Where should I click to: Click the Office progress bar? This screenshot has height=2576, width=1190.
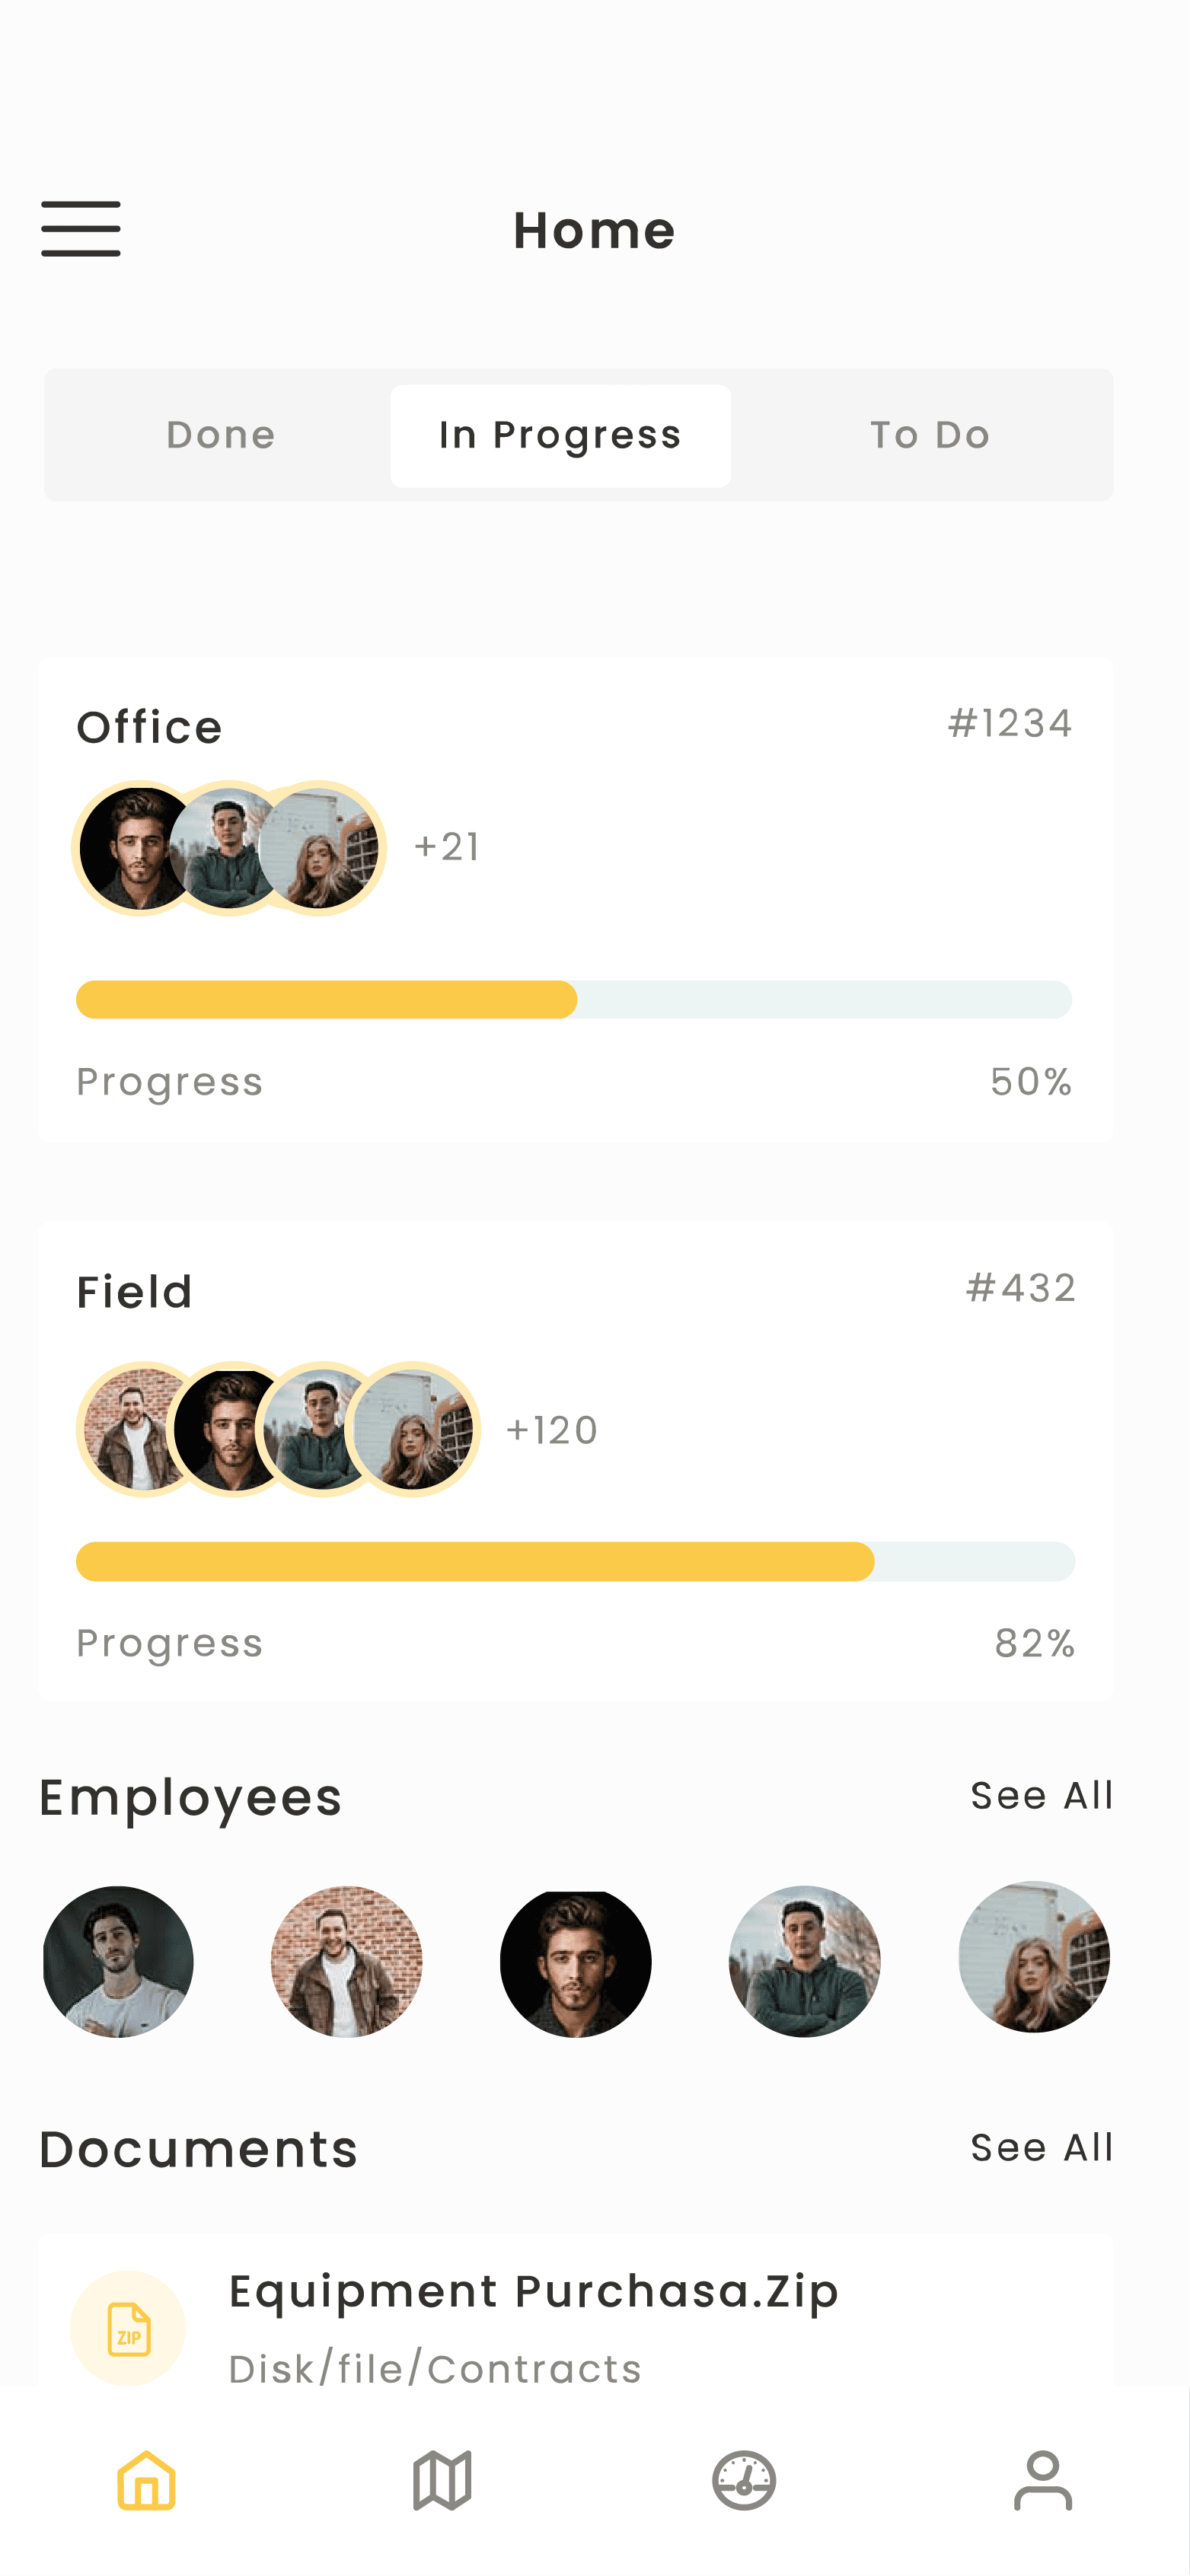pyautogui.click(x=574, y=999)
